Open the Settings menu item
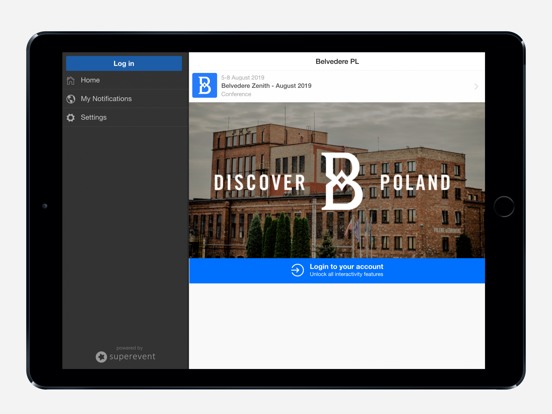 coord(125,118)
